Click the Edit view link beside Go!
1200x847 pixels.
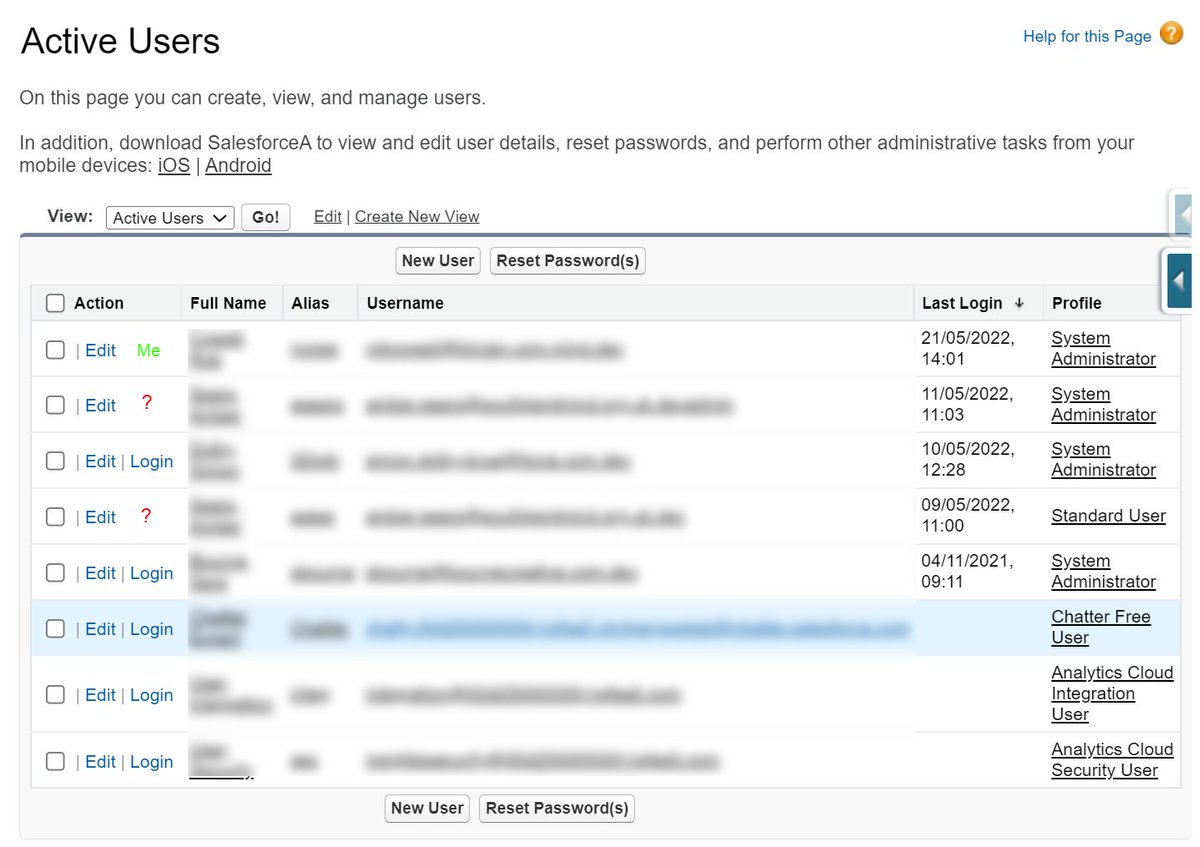click(x=328, y=216)
